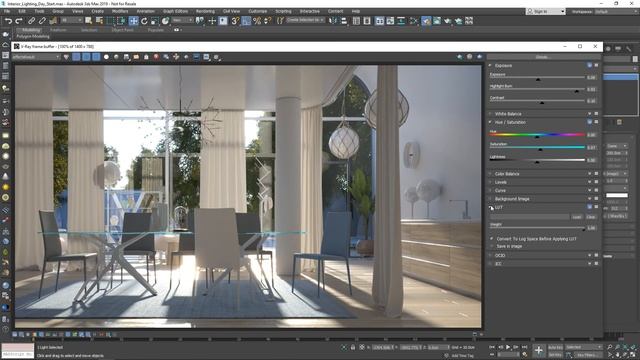This screenshot has width=640, height=360.
Task: Open the Sign In dropdown
Action: point(546,11)
